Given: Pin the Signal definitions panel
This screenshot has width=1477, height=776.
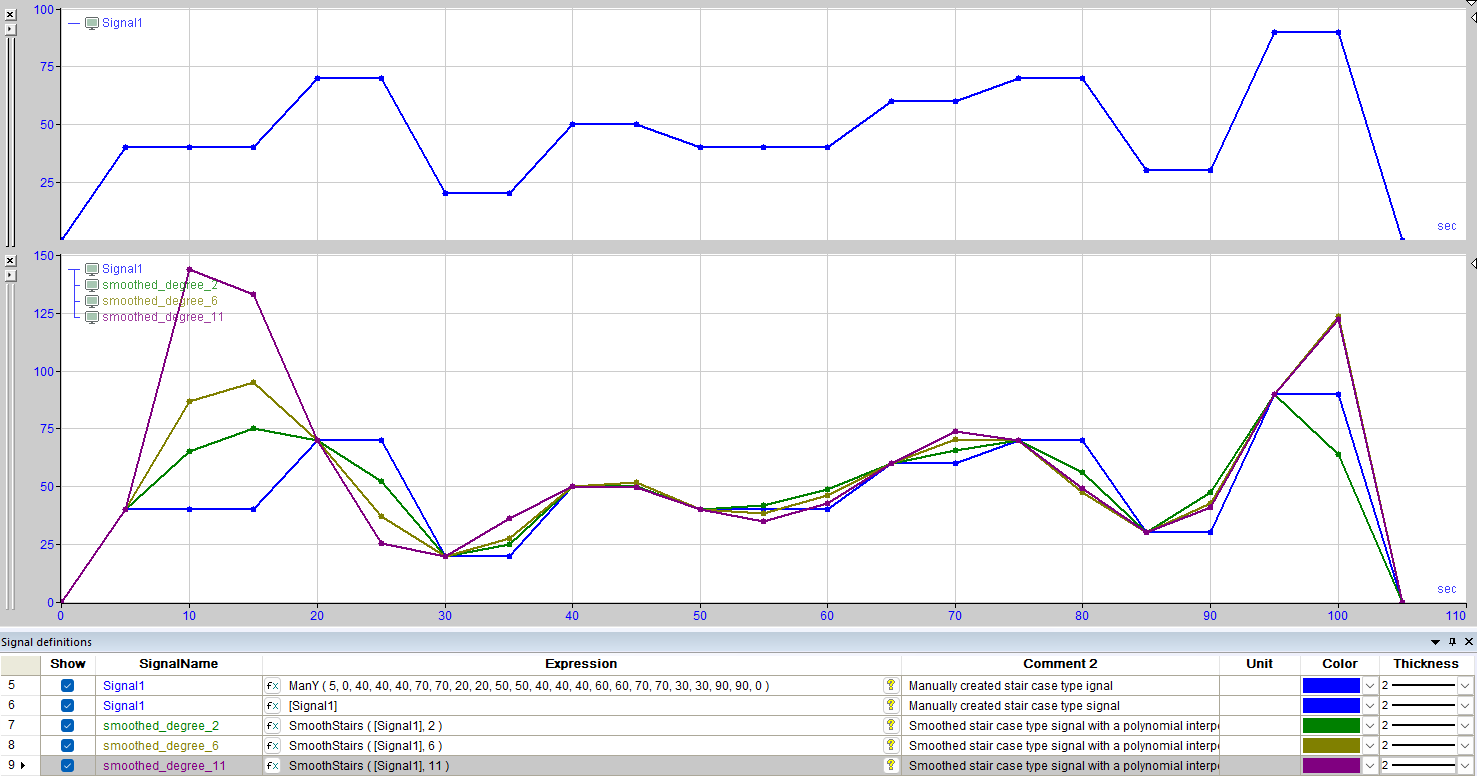Looking at the screenshot, I should [x=1453, y=642].
